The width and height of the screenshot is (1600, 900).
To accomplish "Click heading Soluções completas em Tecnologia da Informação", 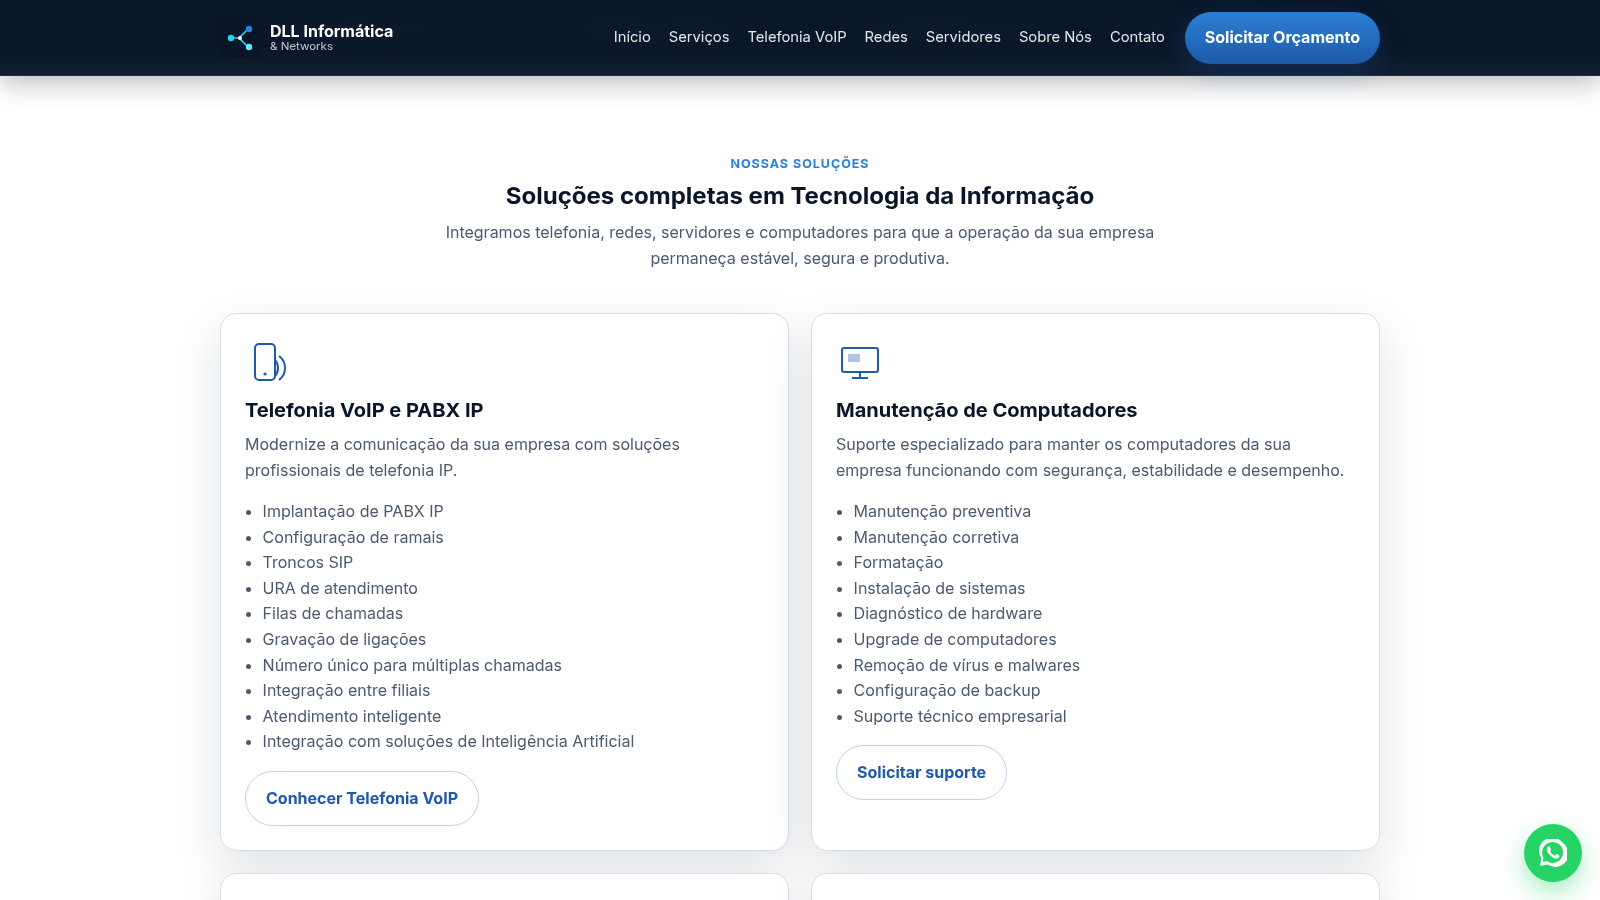I will (x=800, y=196).
